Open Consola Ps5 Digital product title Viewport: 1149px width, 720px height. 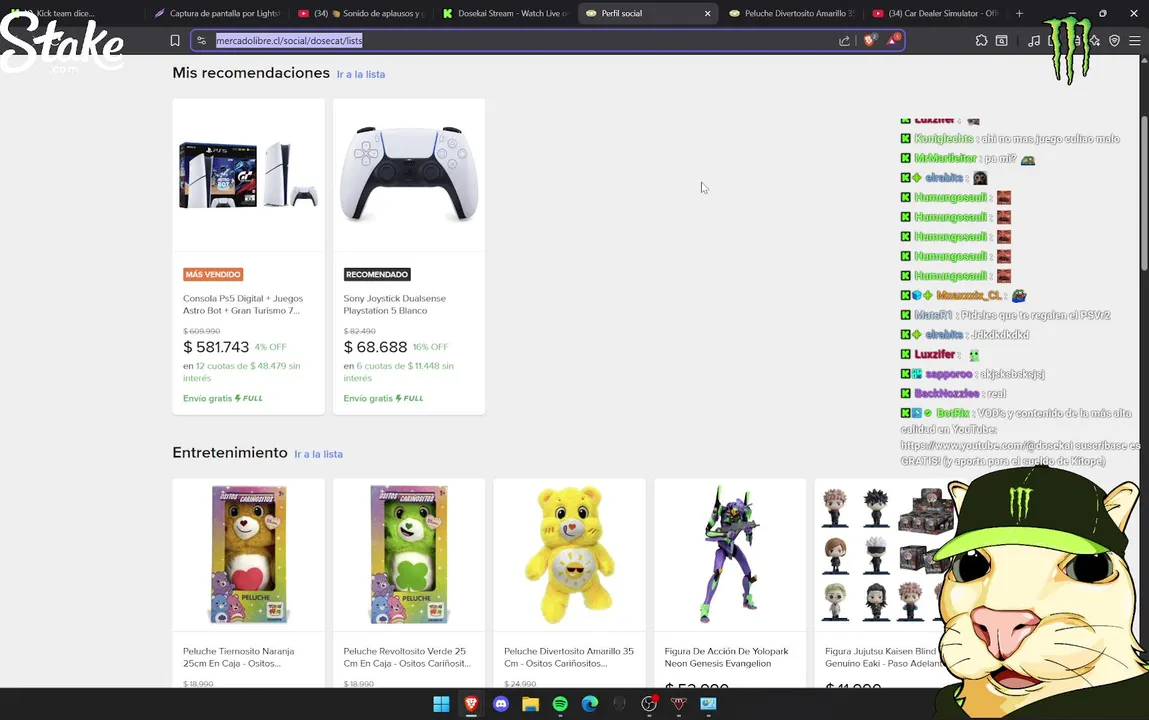pos(243,305)
